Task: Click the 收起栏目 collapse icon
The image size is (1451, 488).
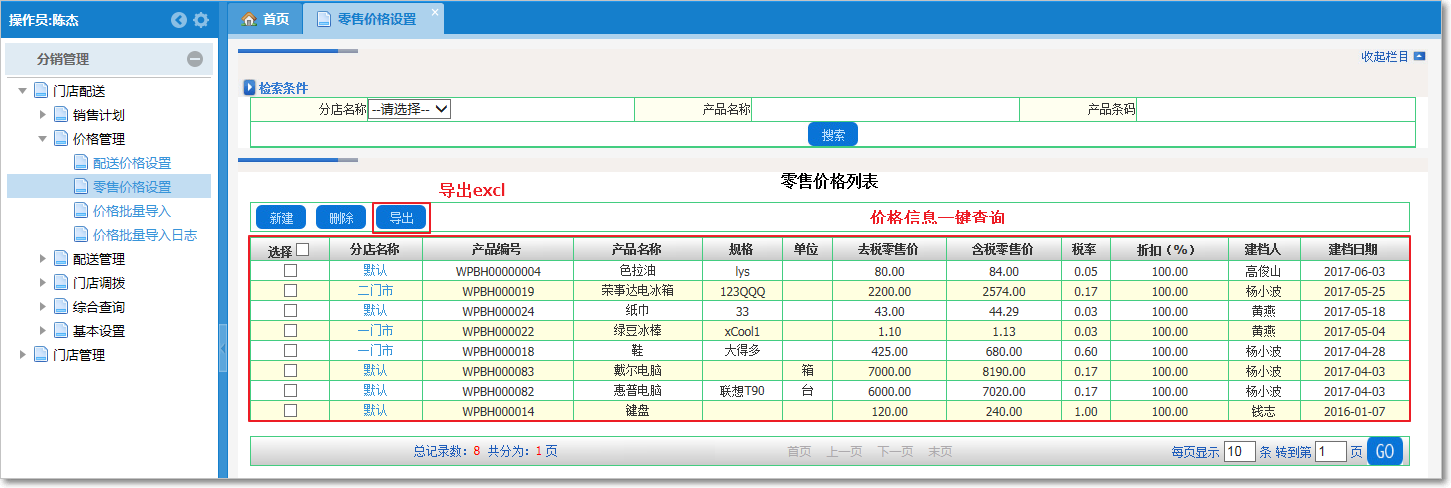Action: point(1419,56)
